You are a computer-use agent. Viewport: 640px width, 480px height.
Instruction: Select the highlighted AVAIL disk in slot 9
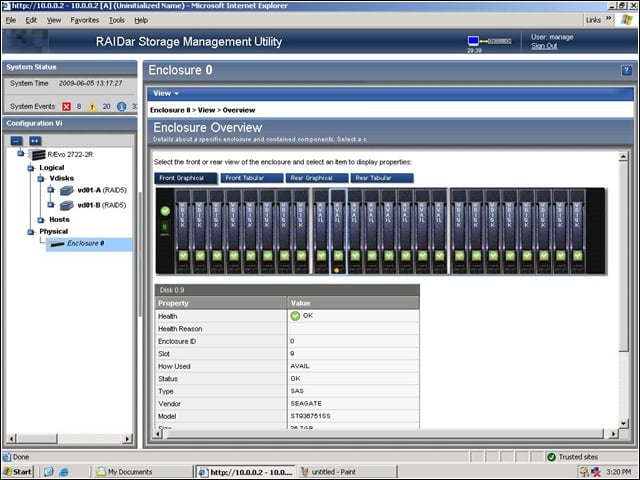tap(338, 231)
